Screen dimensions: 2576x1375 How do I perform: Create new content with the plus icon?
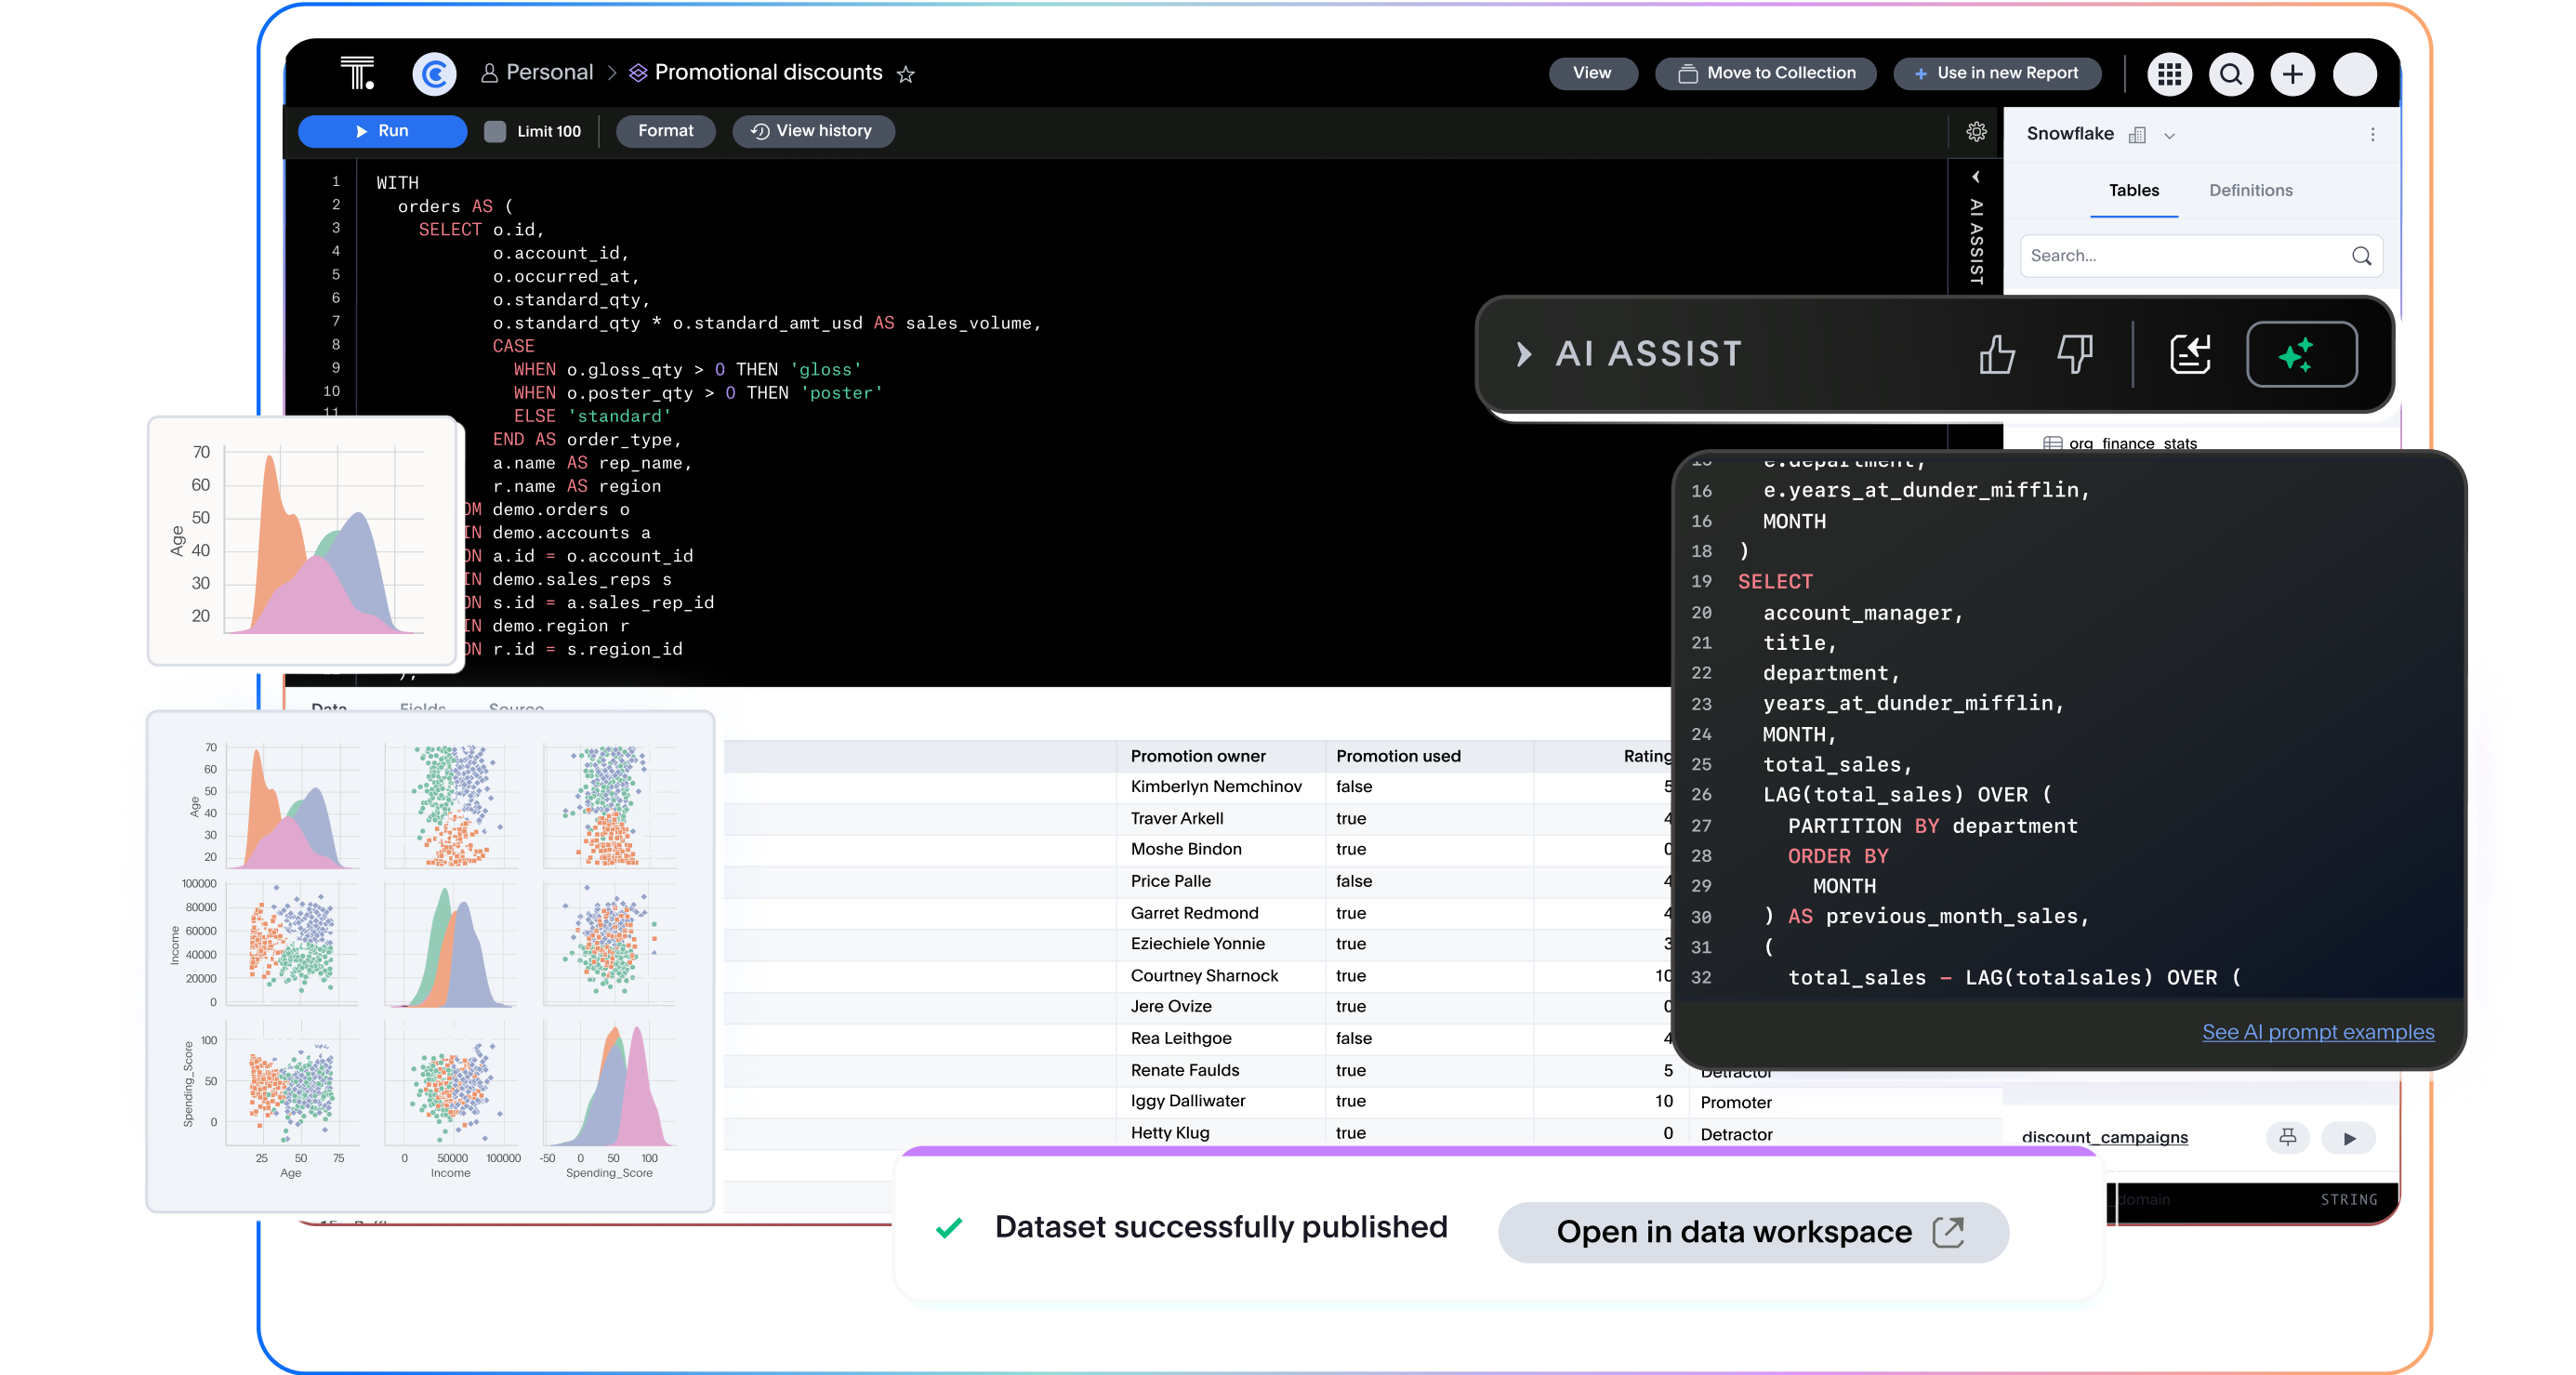[2292, 73]
